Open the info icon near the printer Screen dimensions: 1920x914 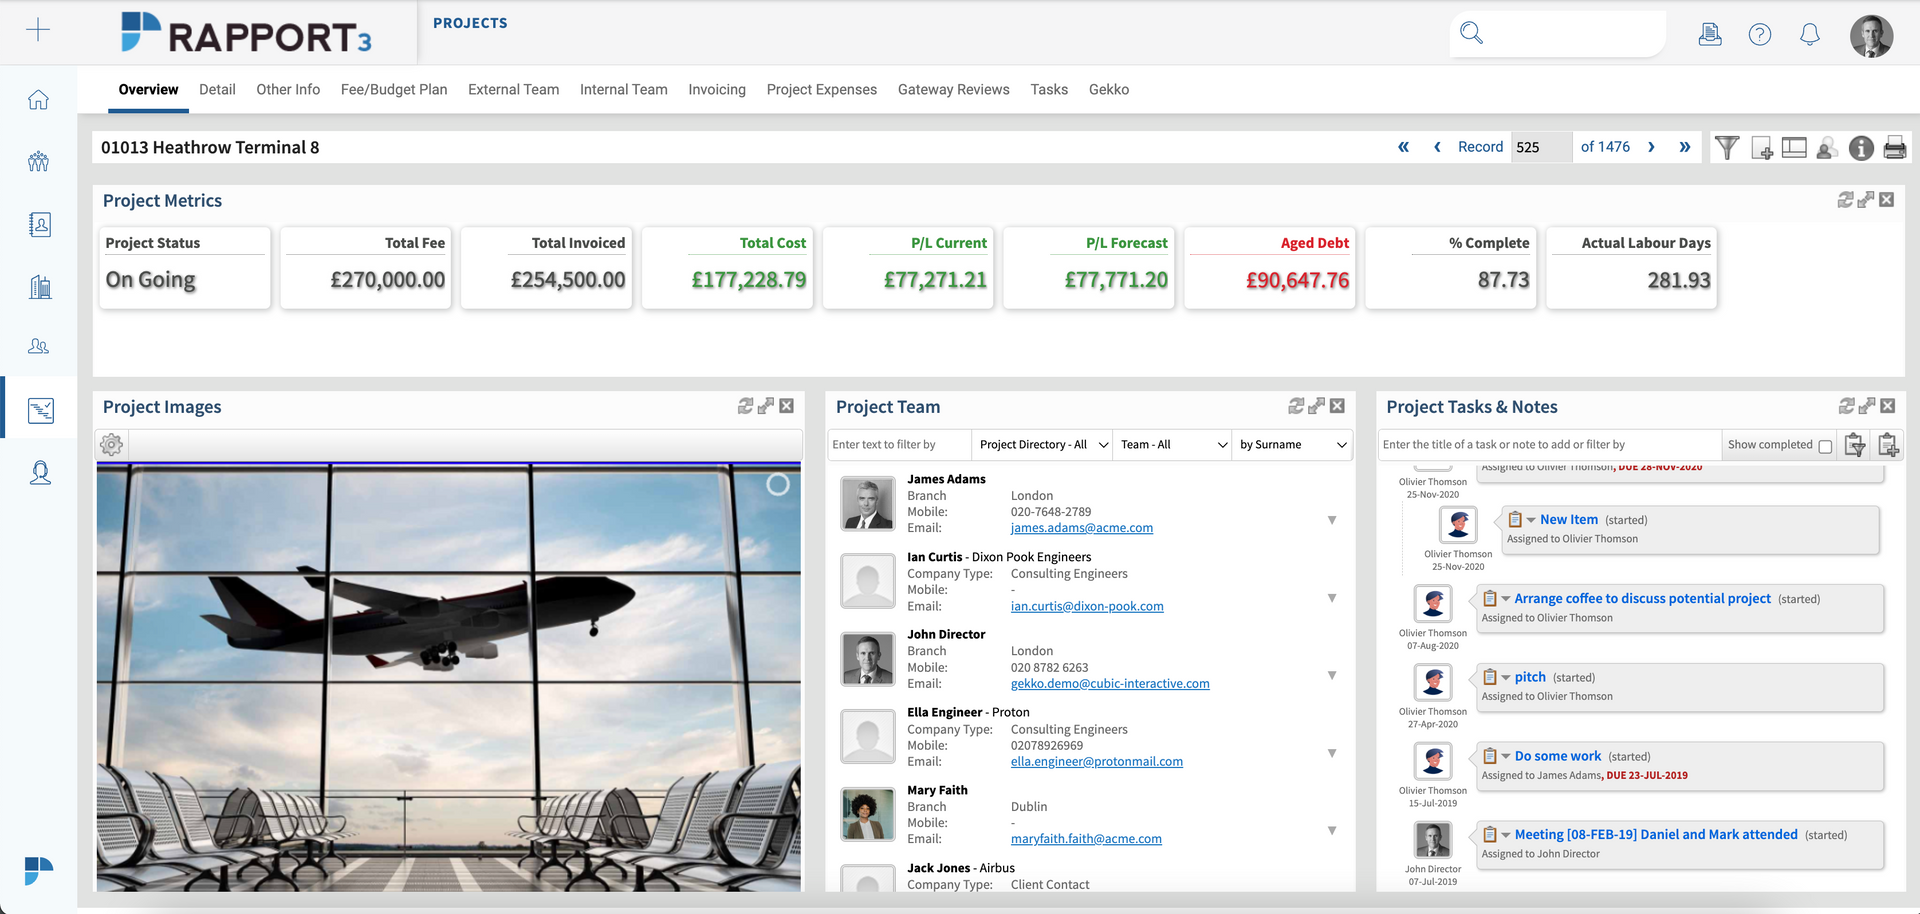tap(1861, 147)
